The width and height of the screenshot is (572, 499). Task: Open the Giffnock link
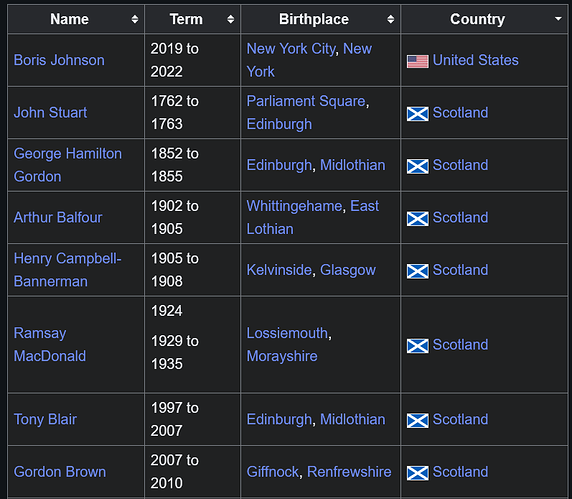tap(273, 472)
